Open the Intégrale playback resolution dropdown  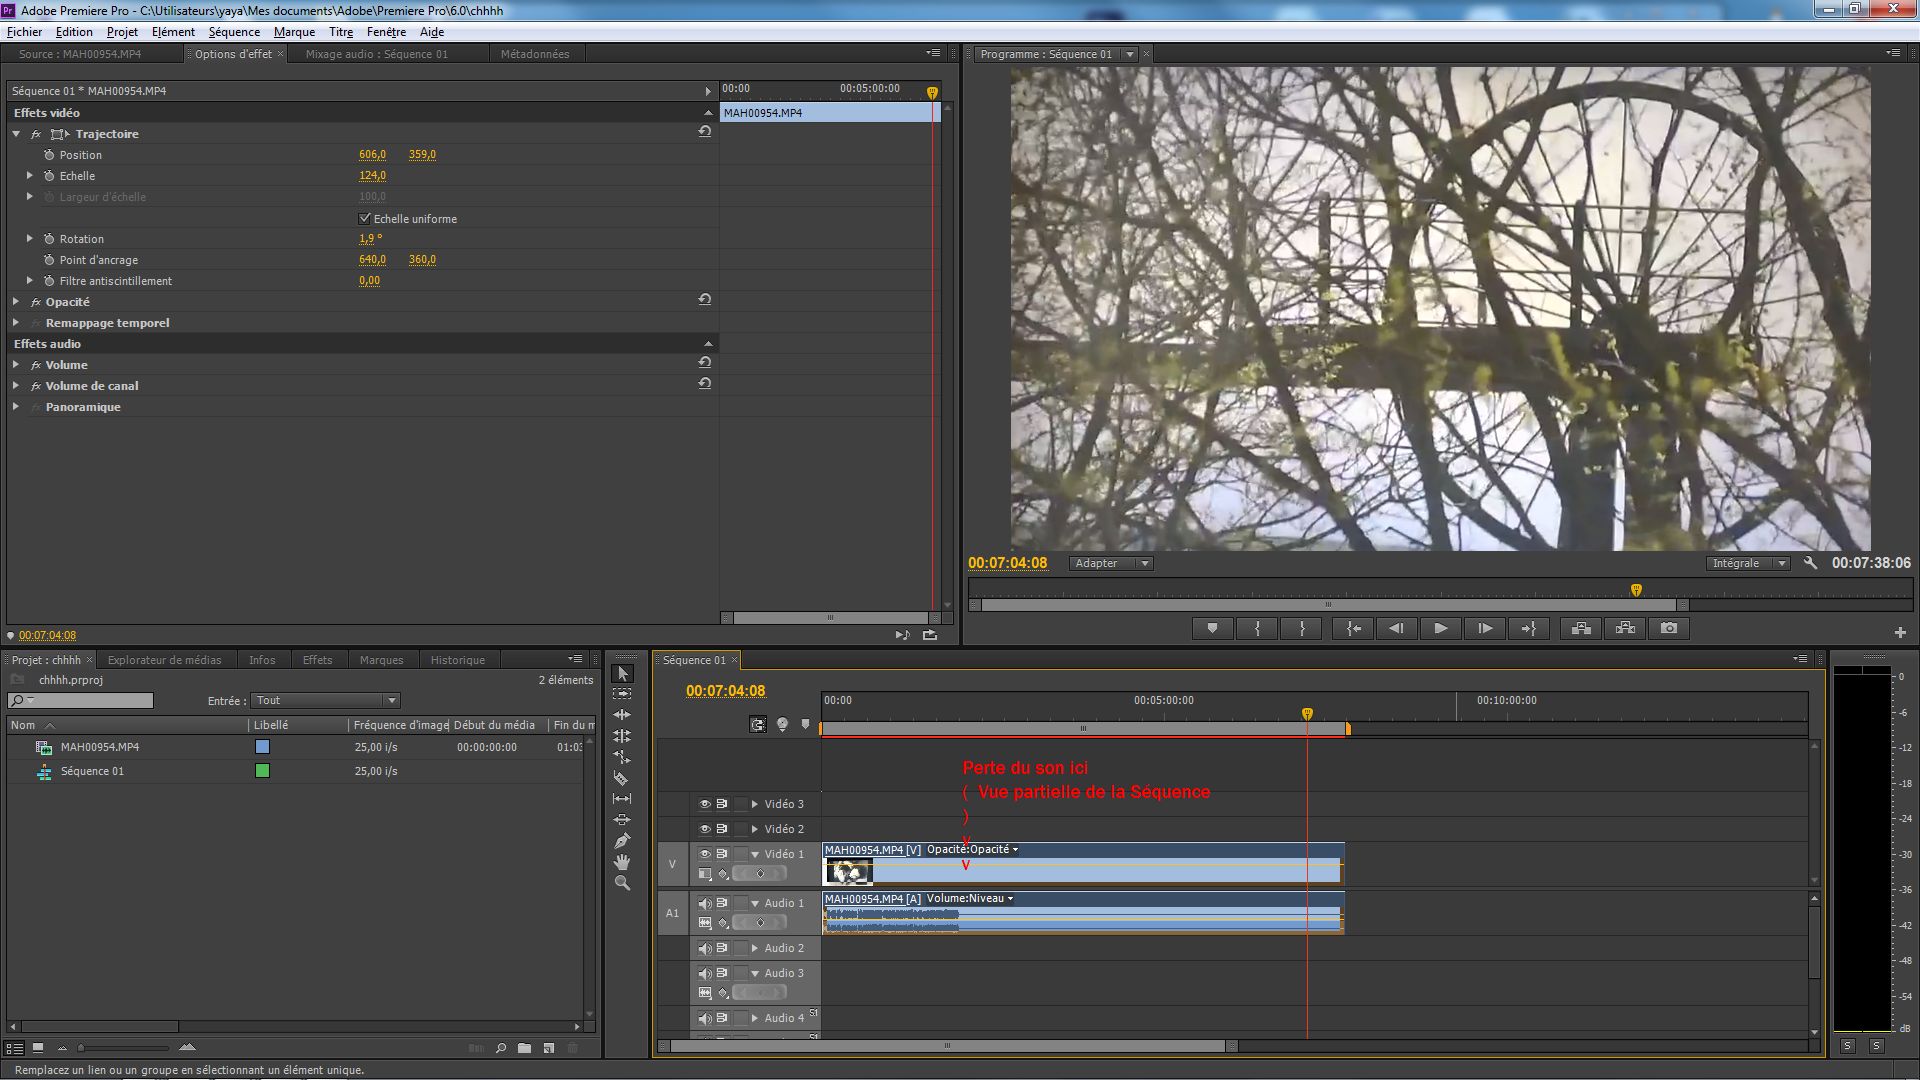[x=1747, y=563]
